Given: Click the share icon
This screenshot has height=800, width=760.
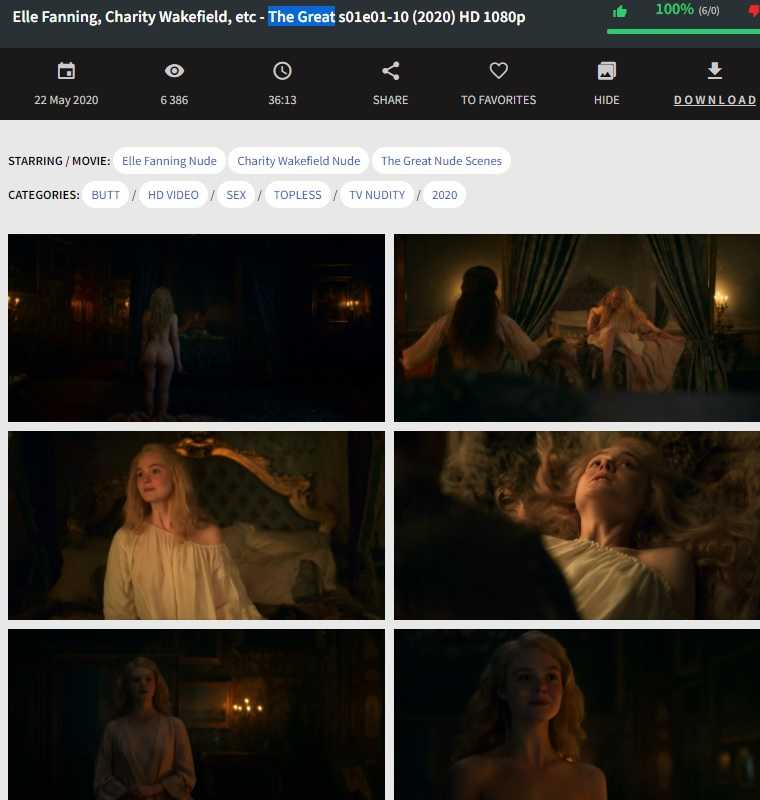Looking at the screenshot, I should (x=390, y=71).
